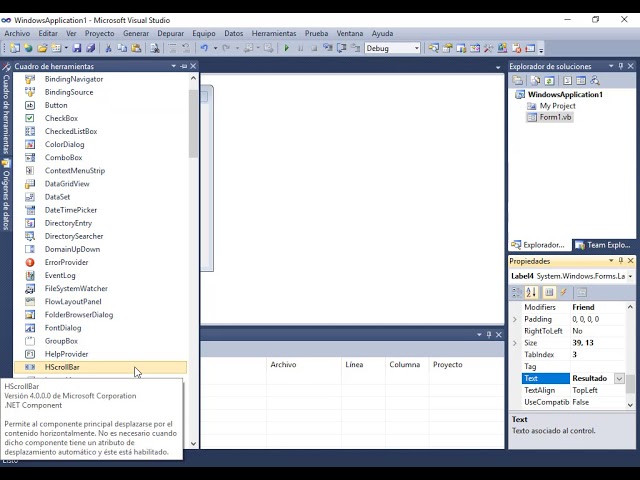The height and width of the screenshot is (480, 640).
Task: Expand the Size property
Action: (515, 343)
